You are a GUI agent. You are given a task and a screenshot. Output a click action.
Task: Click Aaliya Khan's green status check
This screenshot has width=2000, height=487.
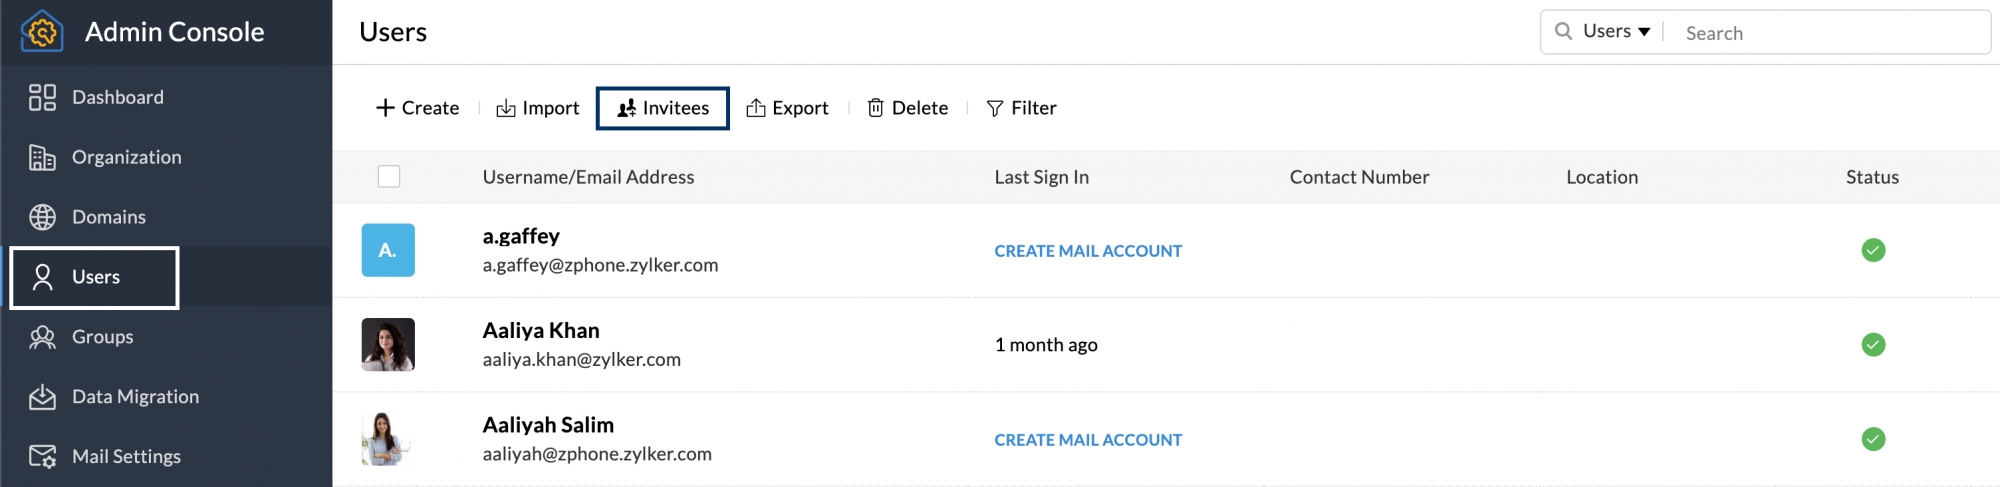point(1873,345)
